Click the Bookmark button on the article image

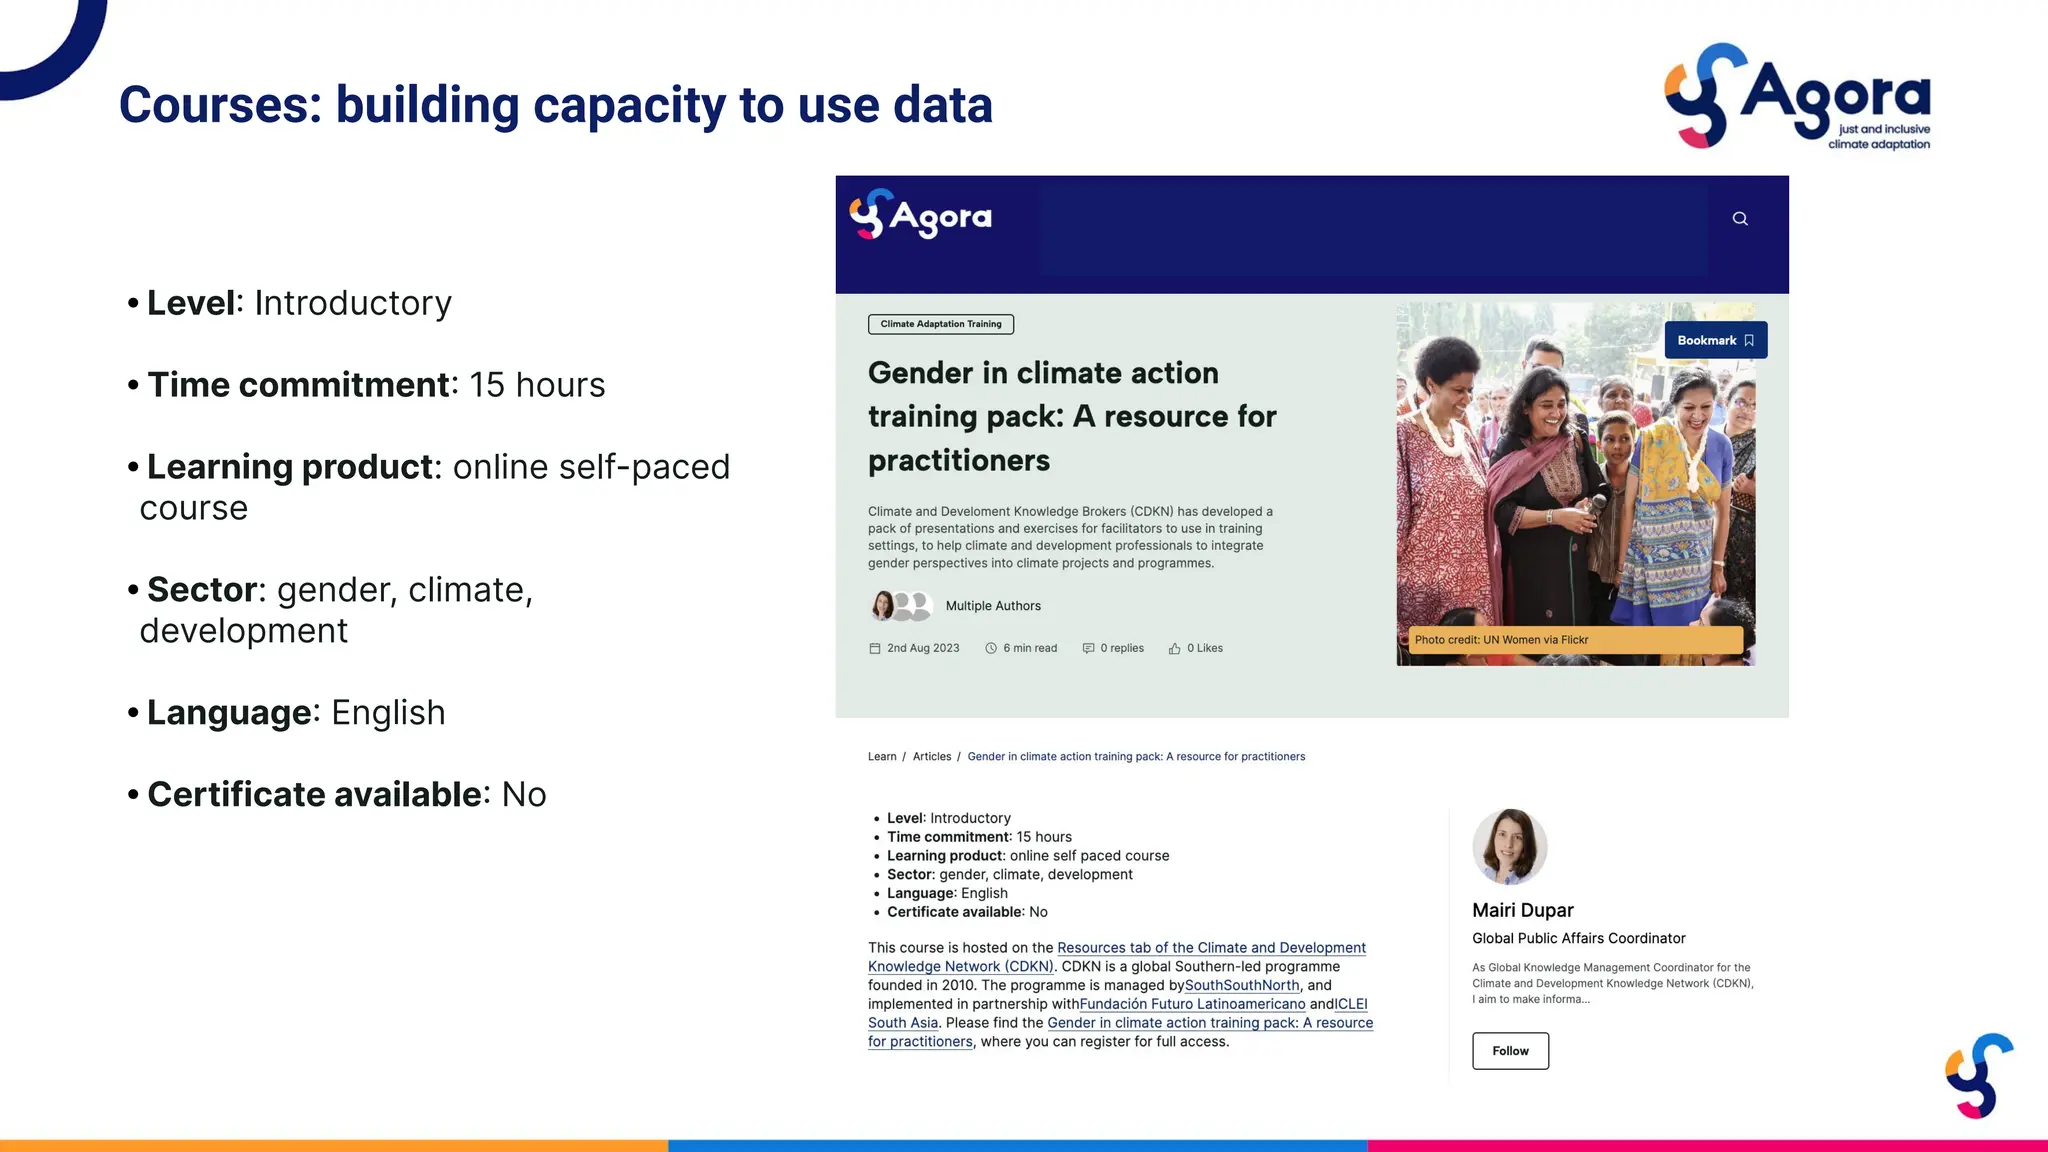click(x=1716, y=340)
